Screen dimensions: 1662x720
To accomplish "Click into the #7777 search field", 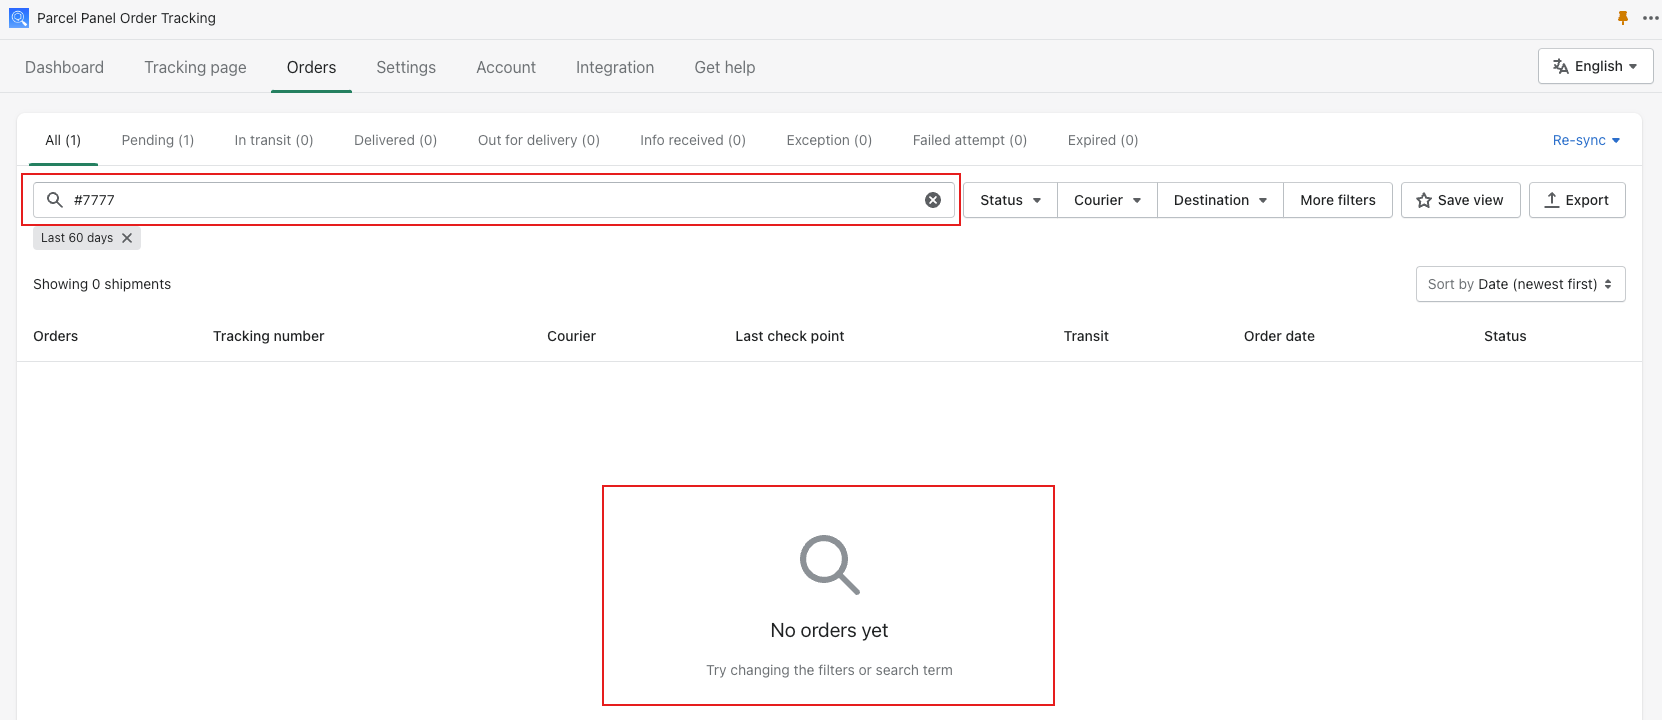I will (494, 200).
